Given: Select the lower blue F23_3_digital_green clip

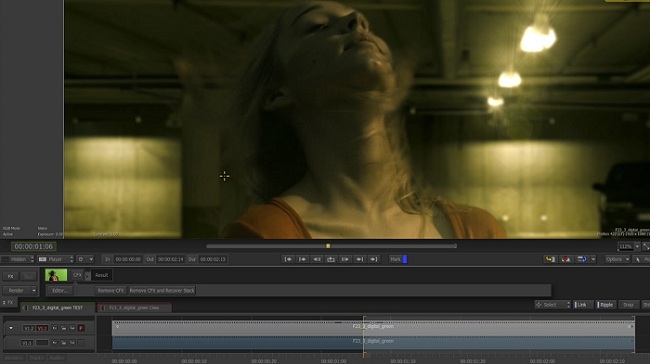Looking at the screenshot, I should click(x=373, y=342).
